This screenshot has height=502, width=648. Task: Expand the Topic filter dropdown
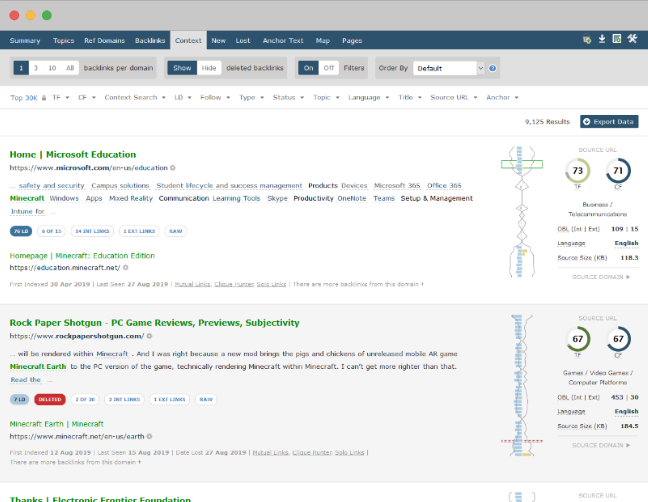click(326, 98)
